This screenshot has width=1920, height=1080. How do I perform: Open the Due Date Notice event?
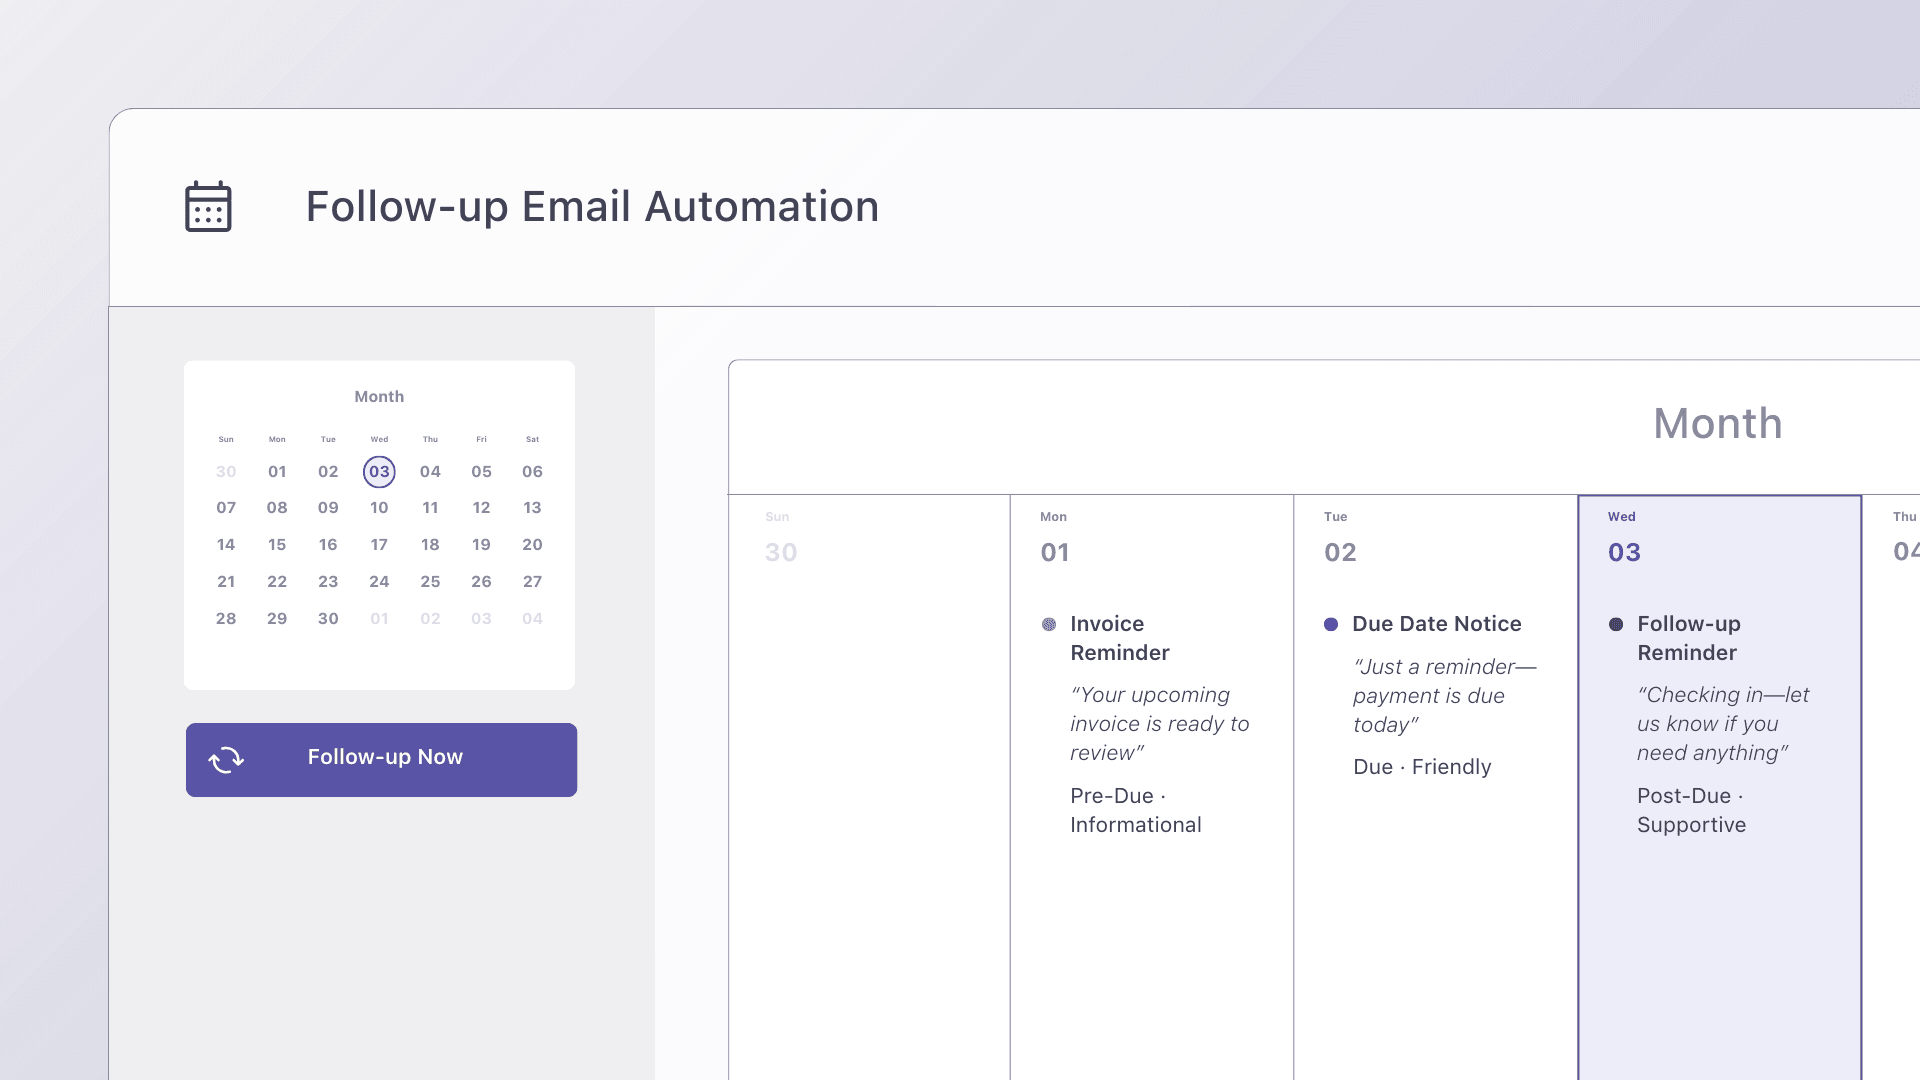(x=1436, y=624)
